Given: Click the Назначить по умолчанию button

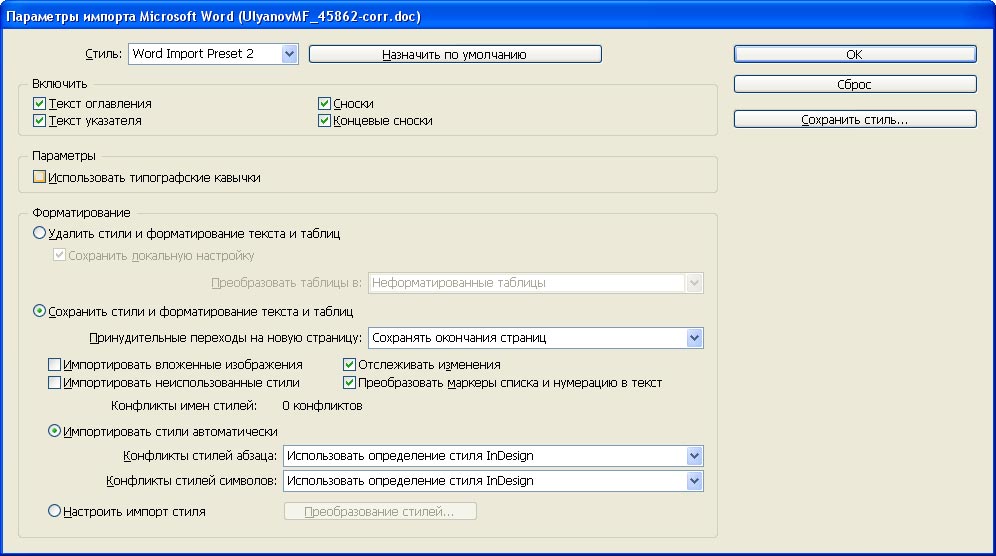Looking at the screenshot, I should point(455,55).
